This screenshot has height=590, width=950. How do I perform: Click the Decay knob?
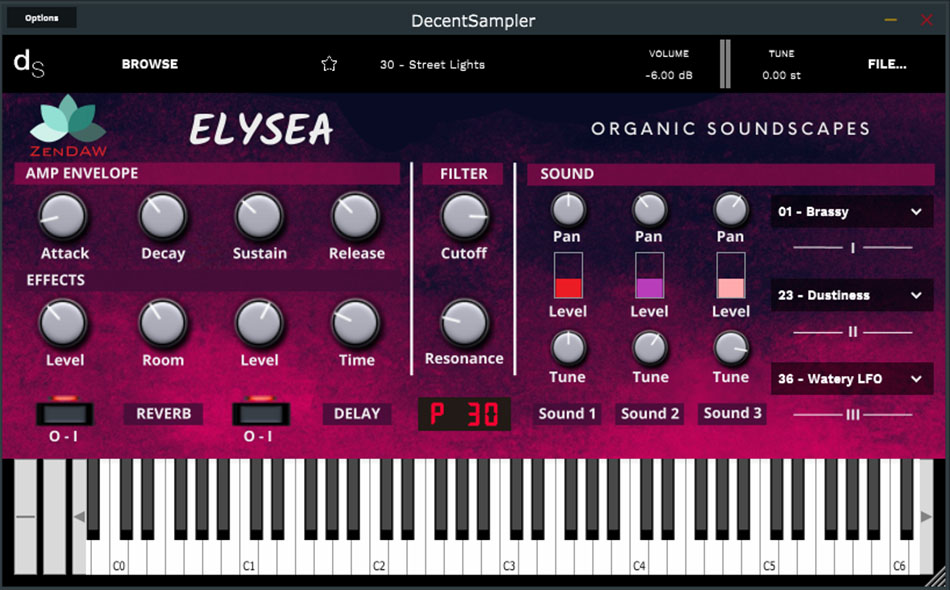162,216
